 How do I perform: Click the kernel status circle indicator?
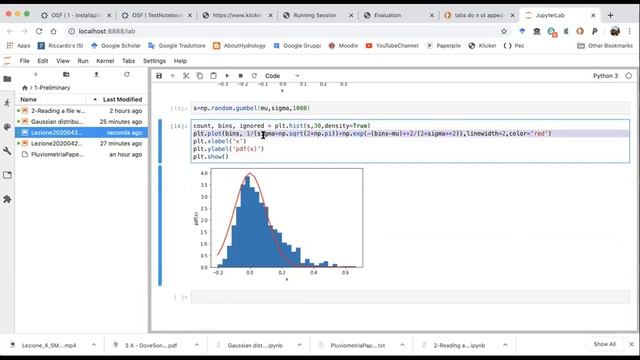pyautogui.click(x=629, y=76)
